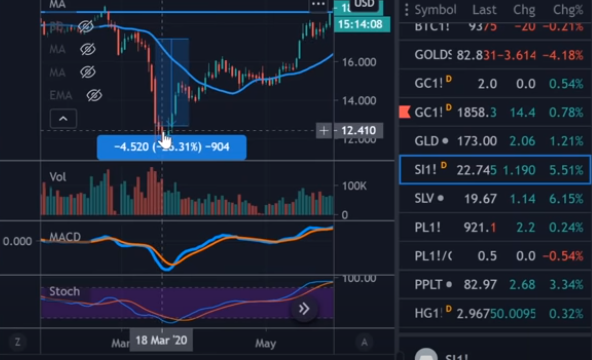Click the Stoch indicator label
The image size is (592, 360).
(65, 291)
